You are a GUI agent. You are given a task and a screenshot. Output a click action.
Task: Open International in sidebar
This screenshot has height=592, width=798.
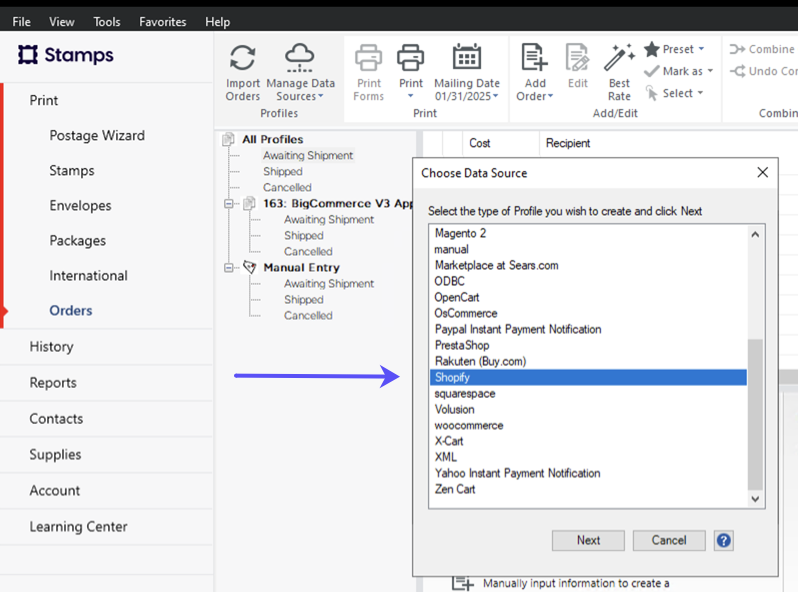point(89,276)
